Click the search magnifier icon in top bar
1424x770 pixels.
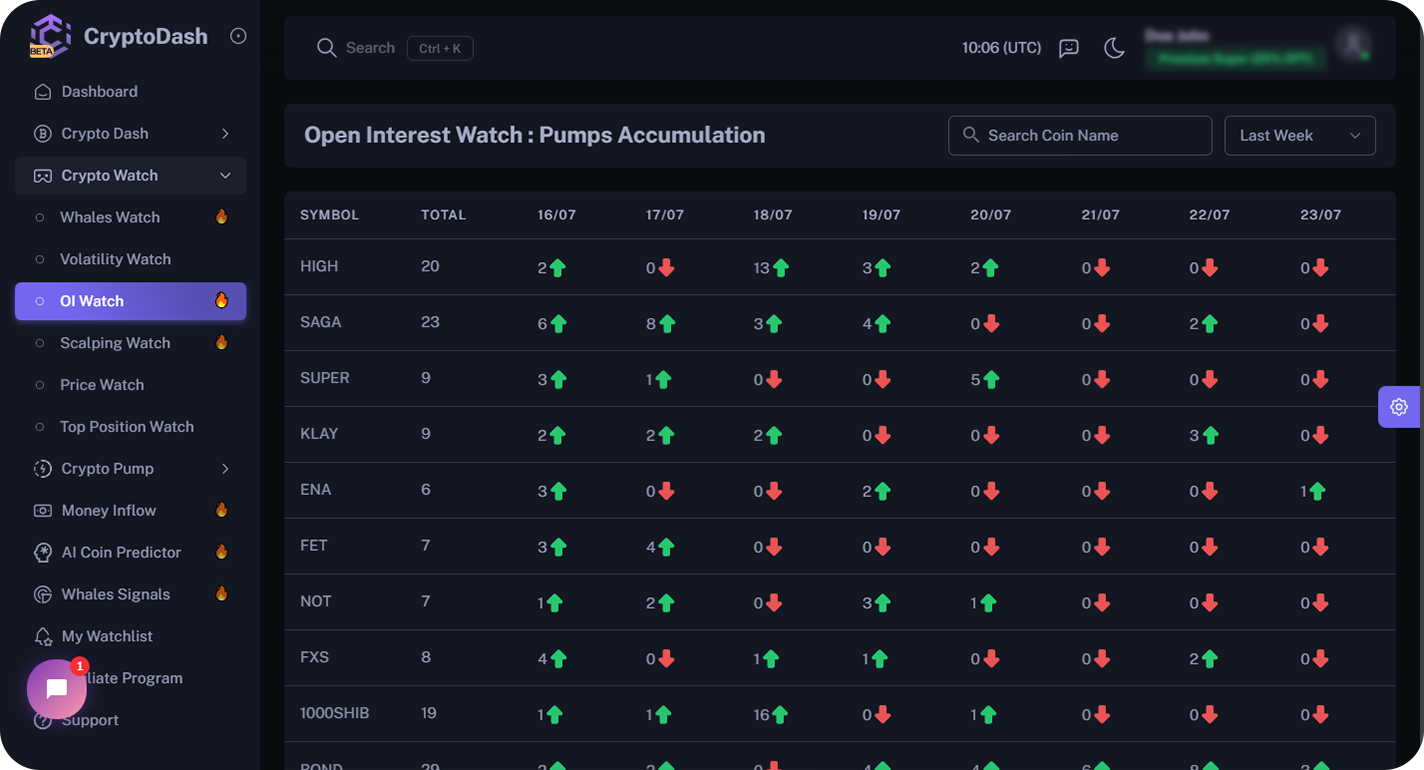tap(326, 48)
